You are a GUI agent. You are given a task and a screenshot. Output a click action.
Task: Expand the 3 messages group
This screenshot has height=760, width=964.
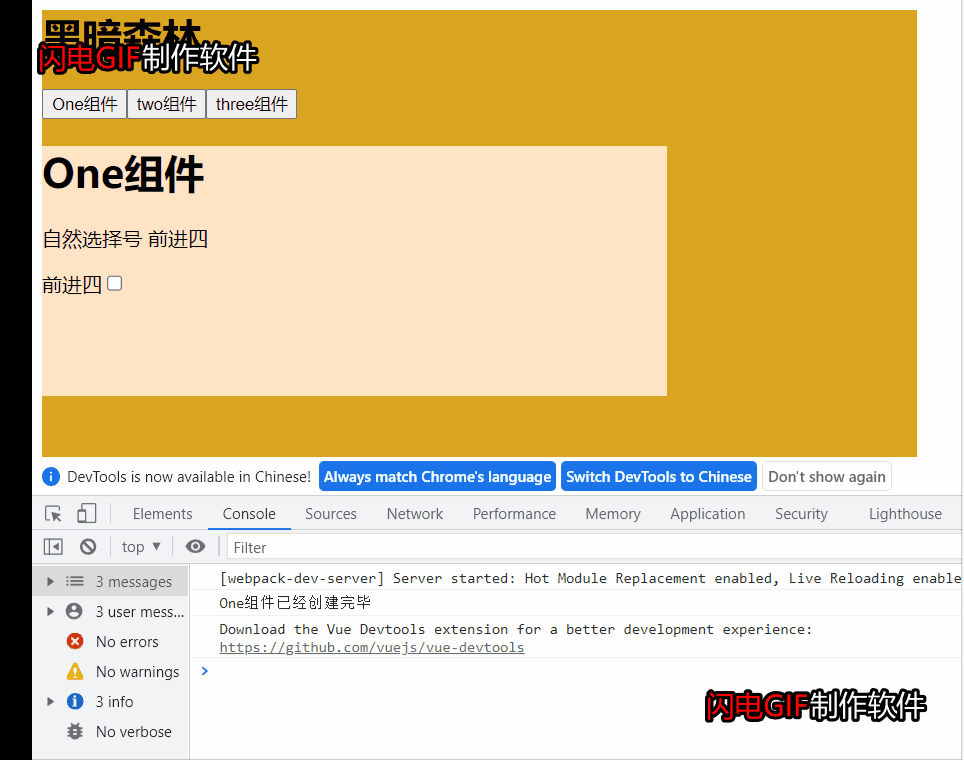click(x=50, y=580)
